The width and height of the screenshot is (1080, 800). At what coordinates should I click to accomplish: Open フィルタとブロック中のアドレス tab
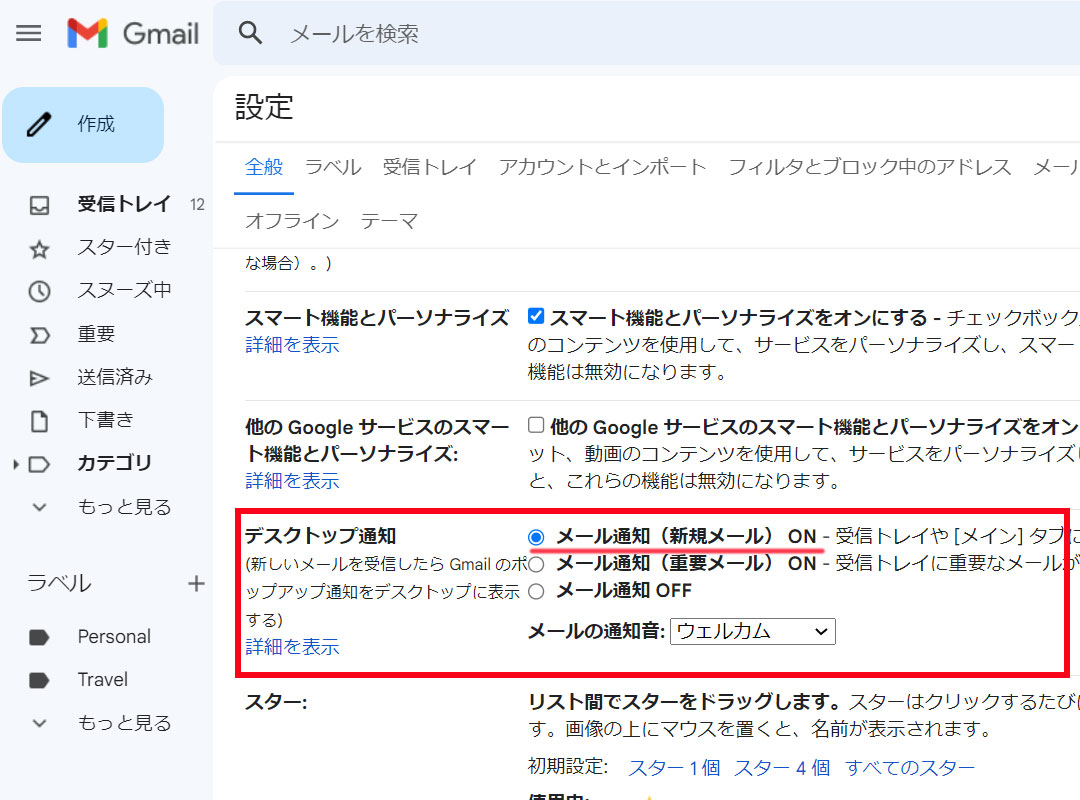click(870, 167)
